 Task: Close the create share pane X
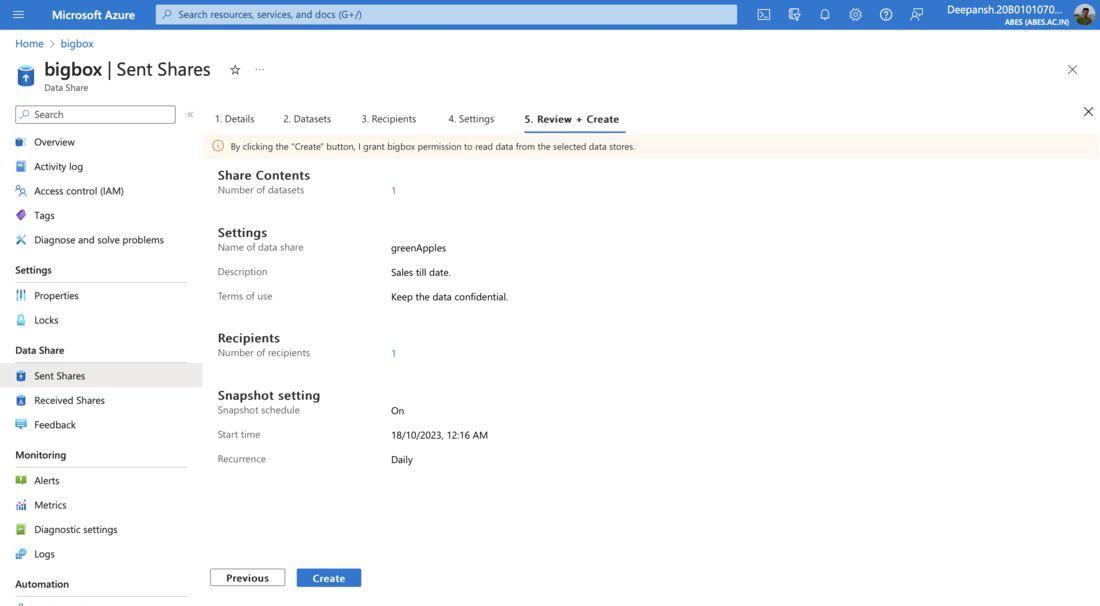[1088, 112]
